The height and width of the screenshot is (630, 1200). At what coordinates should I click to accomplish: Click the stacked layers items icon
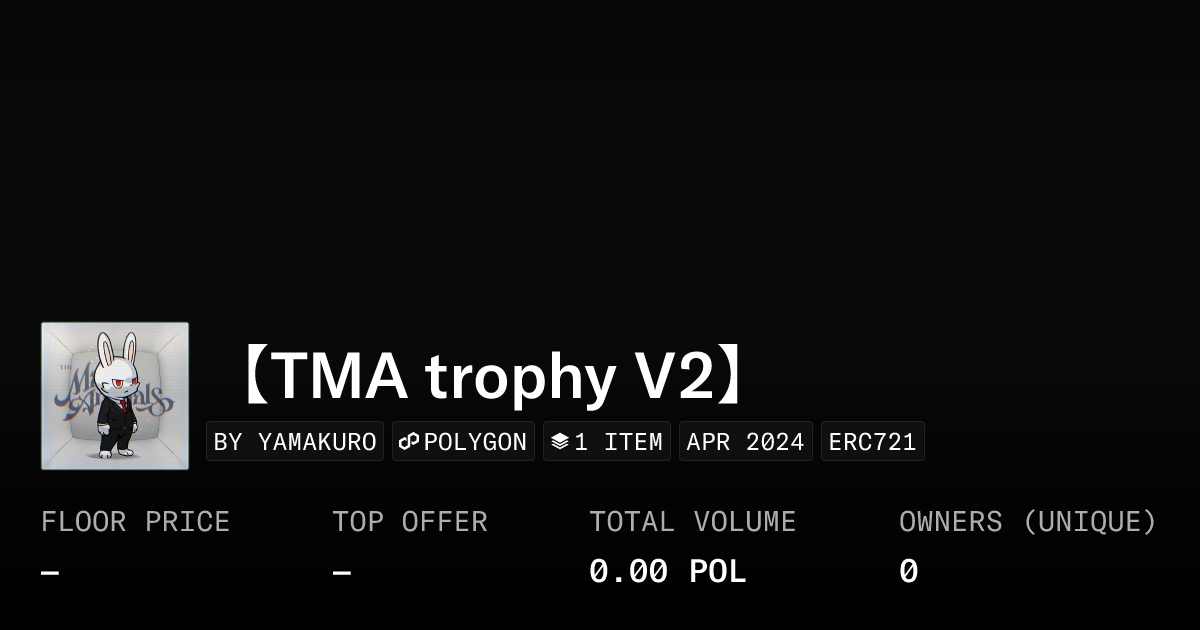560,441
